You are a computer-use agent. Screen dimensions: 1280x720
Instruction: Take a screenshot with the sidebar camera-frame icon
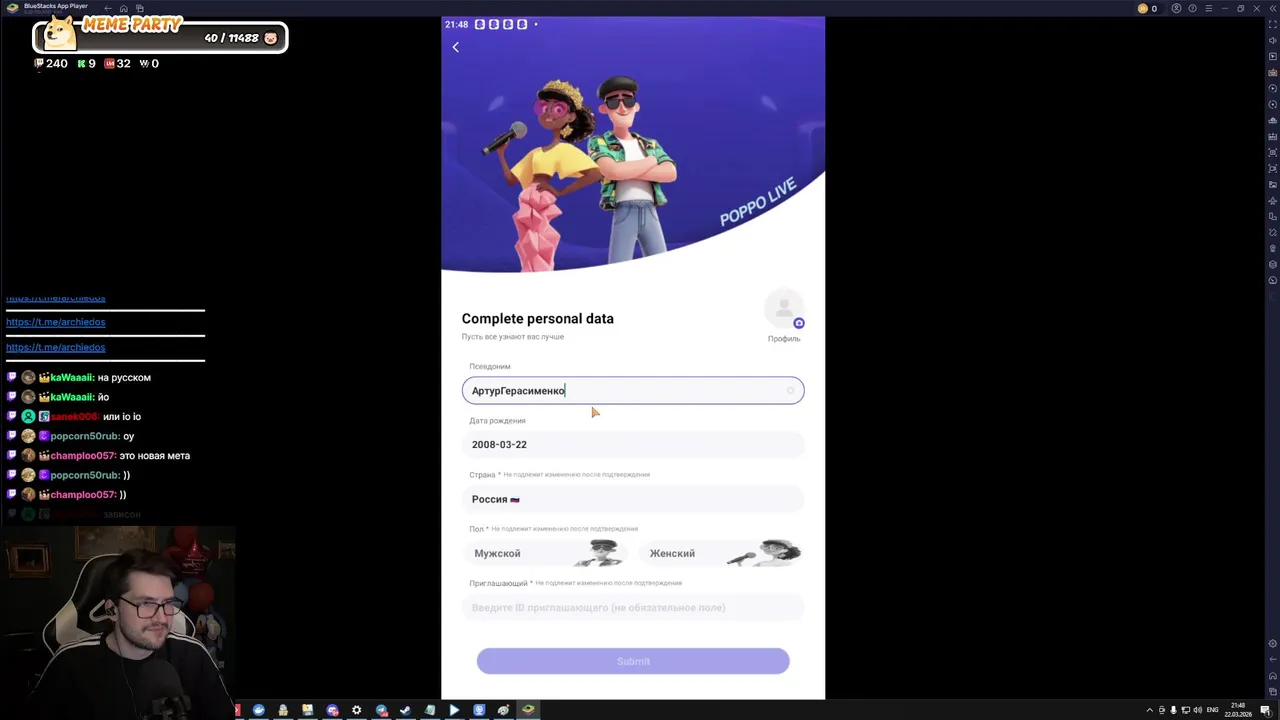coord(1273,152)
